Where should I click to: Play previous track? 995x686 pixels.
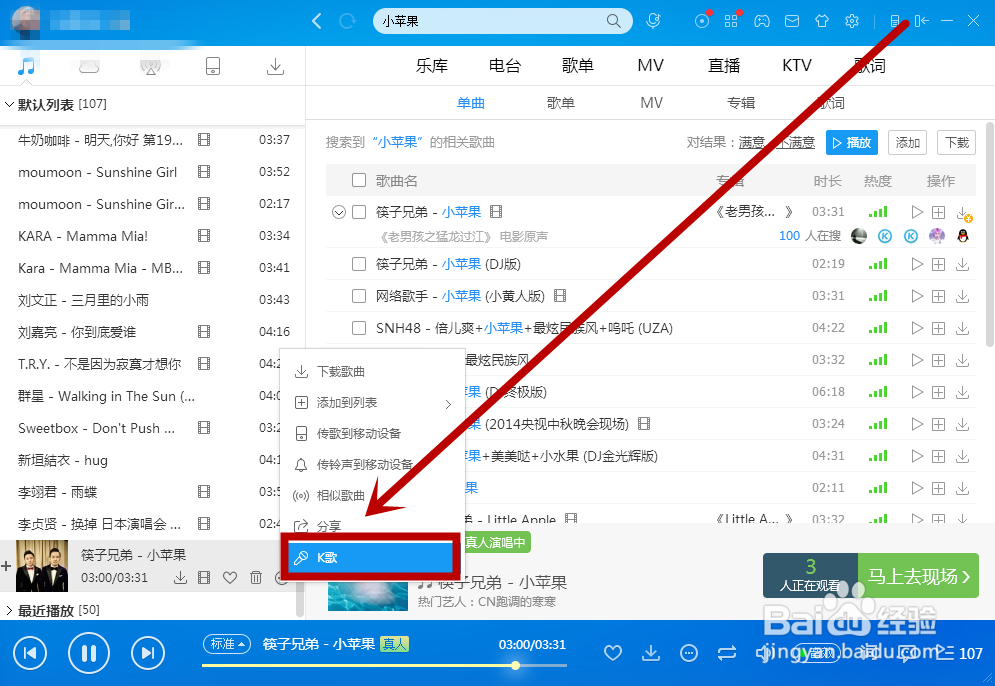pyautogui.click(x=30, y=652)
